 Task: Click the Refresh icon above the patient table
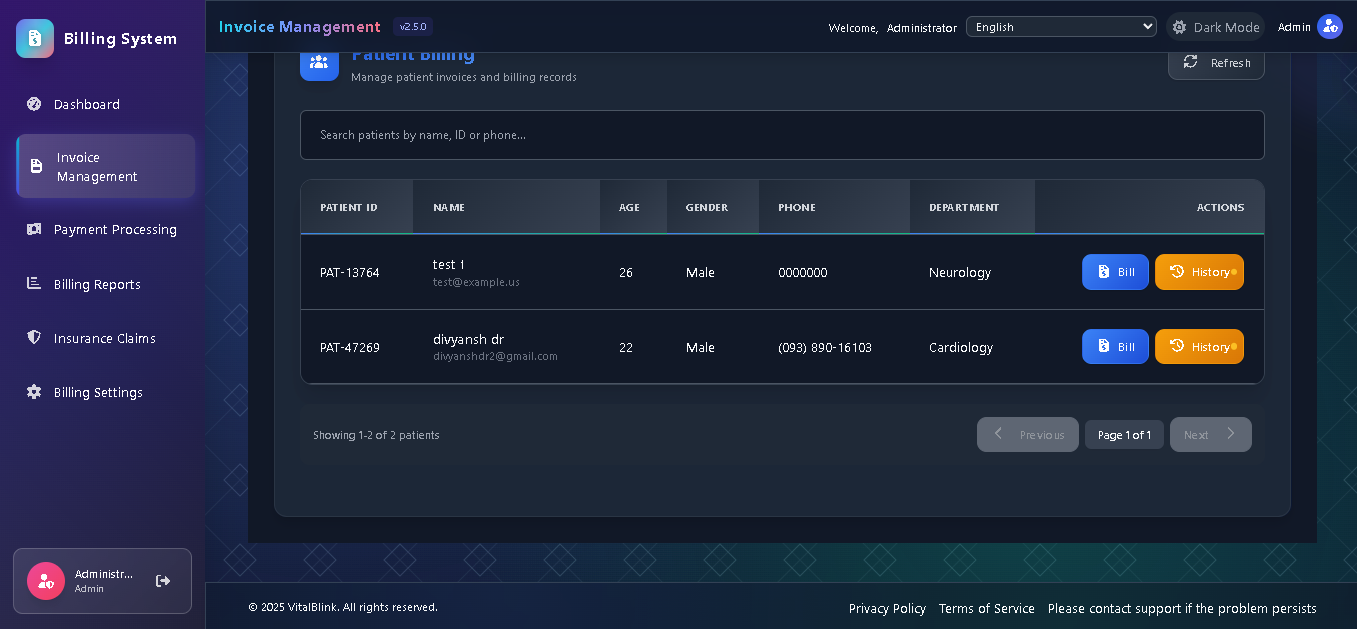point(1190,62)
